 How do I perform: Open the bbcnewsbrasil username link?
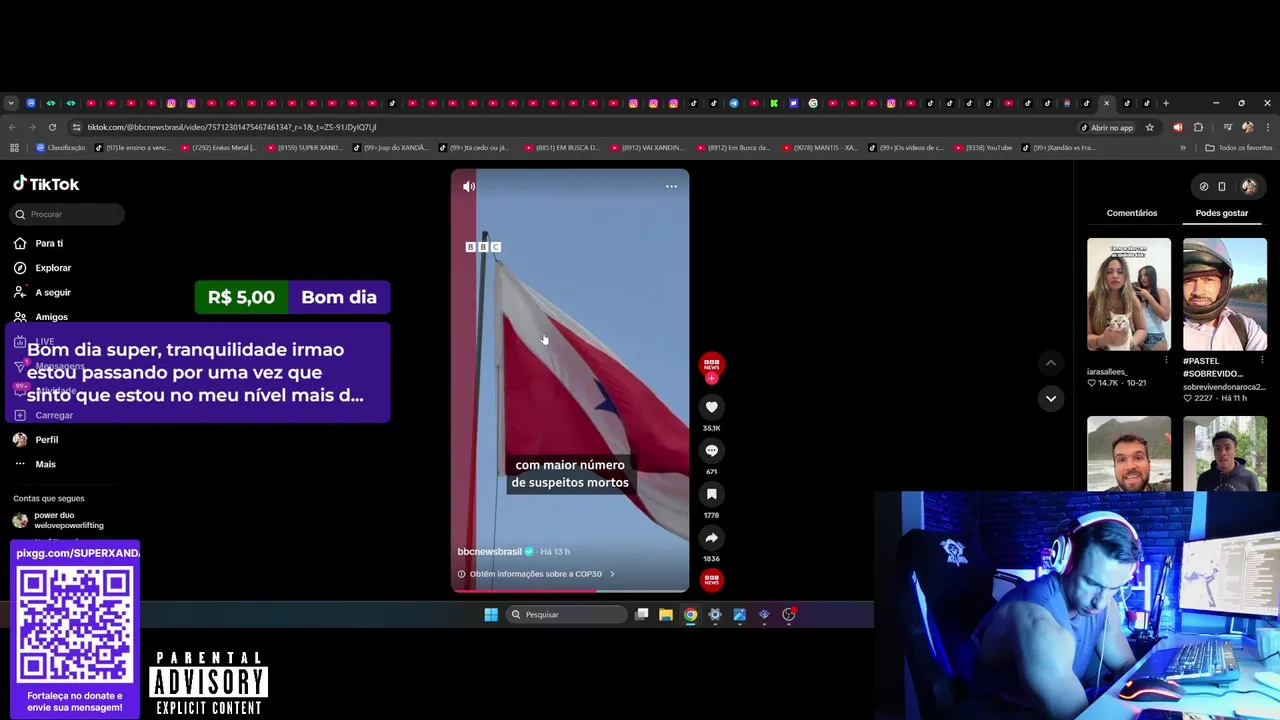click(x=489, y=552)
